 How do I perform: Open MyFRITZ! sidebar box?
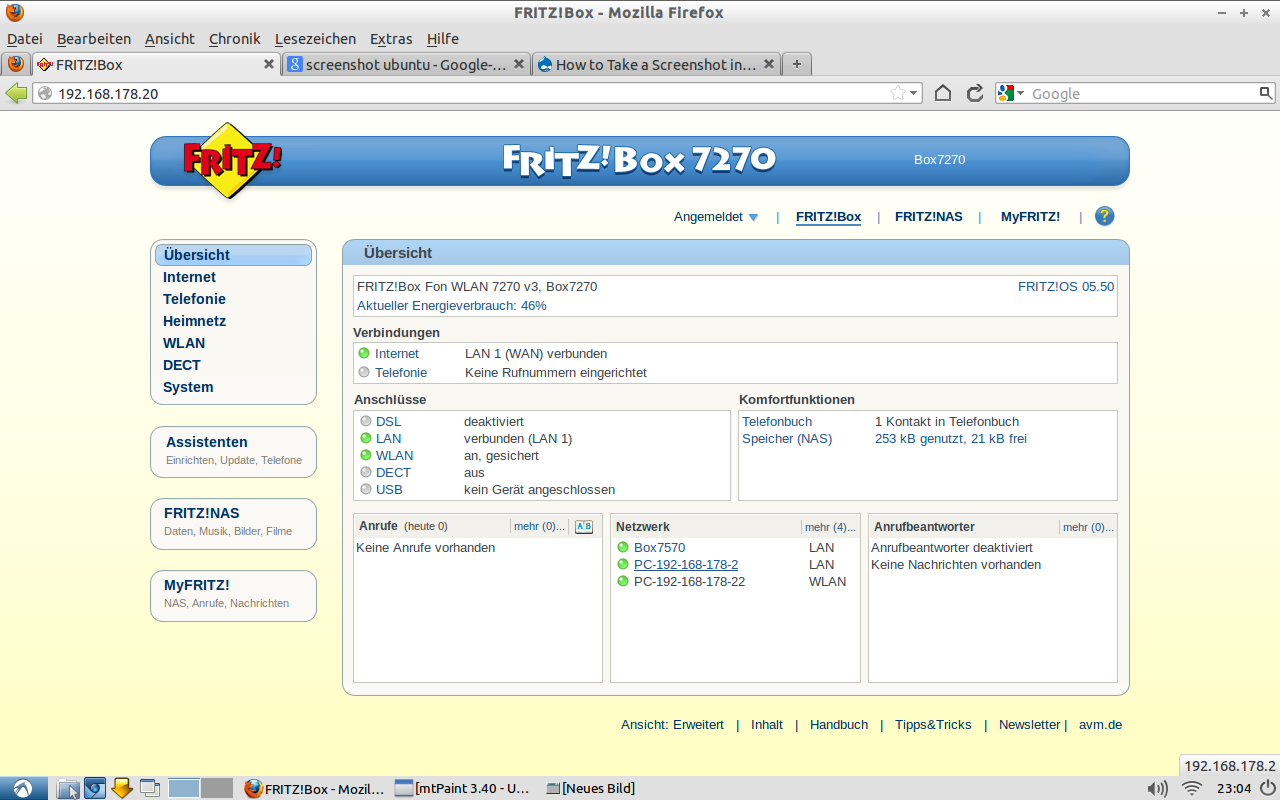(x=233, y=594)
